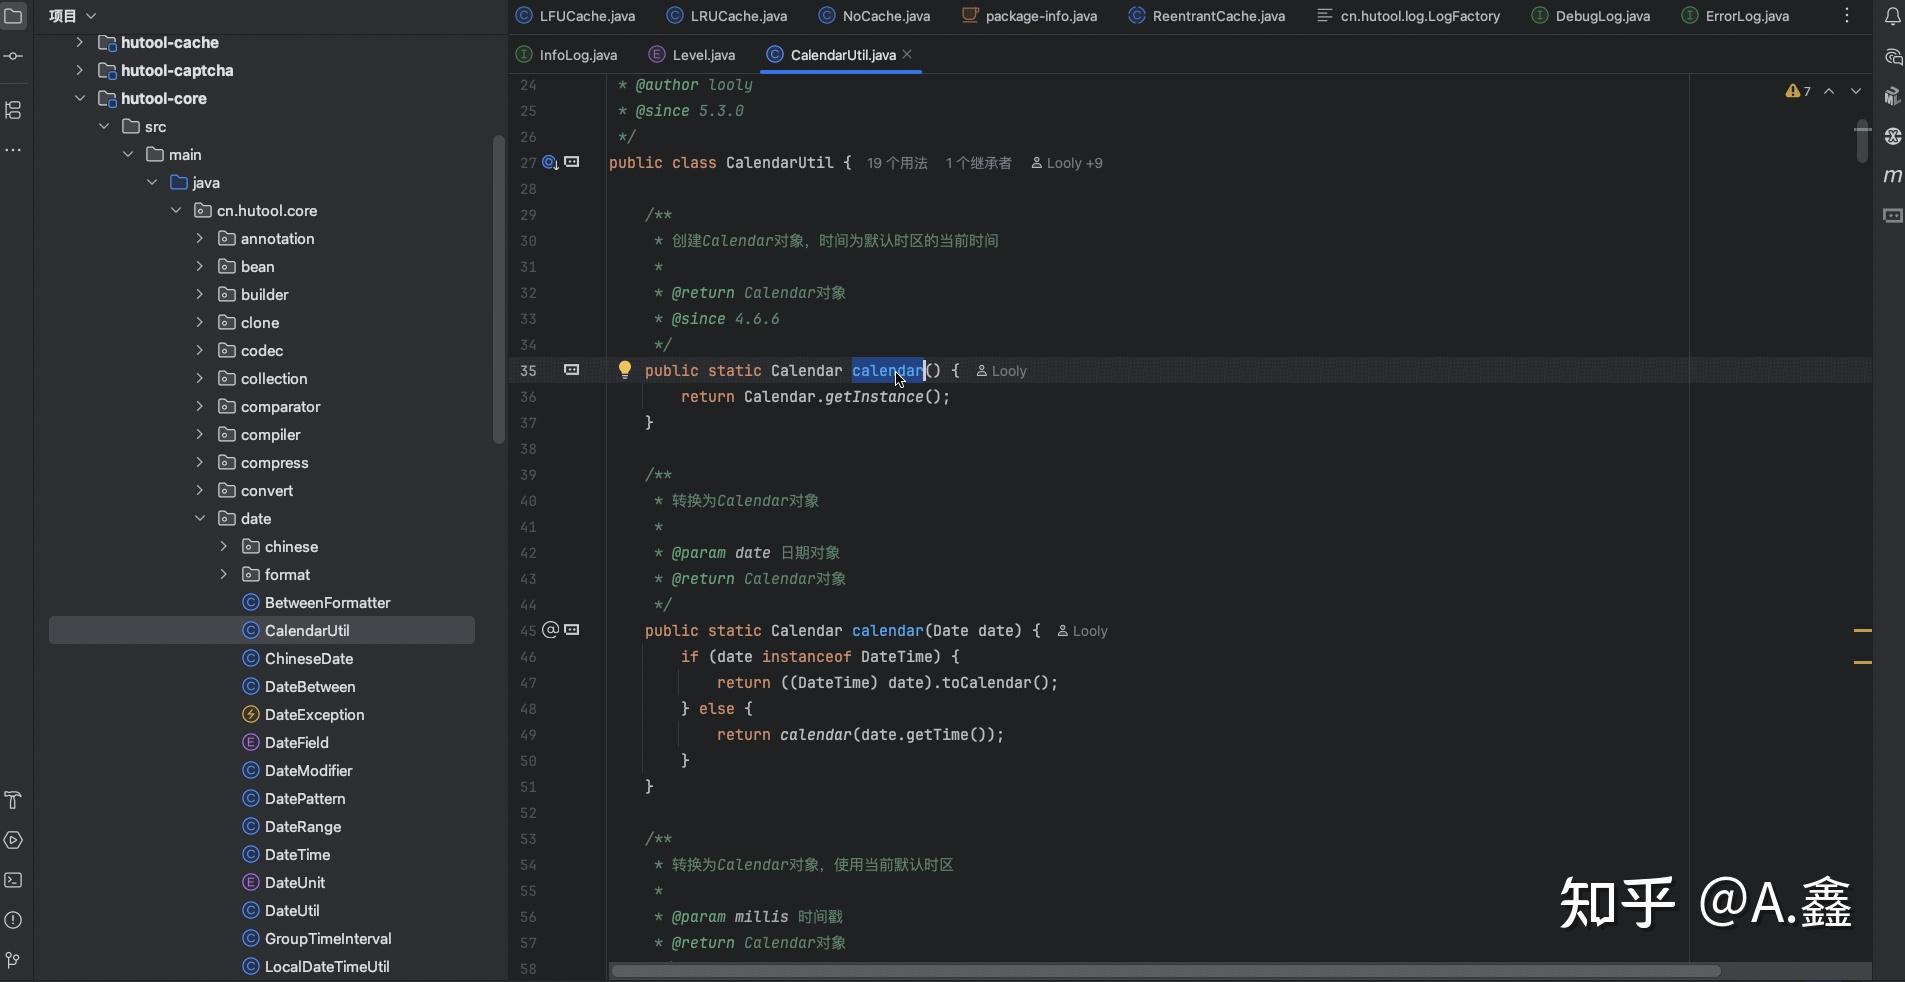Open the Run/Services tool window icon
Screen dimensions: 1905x982
point(13,840)
